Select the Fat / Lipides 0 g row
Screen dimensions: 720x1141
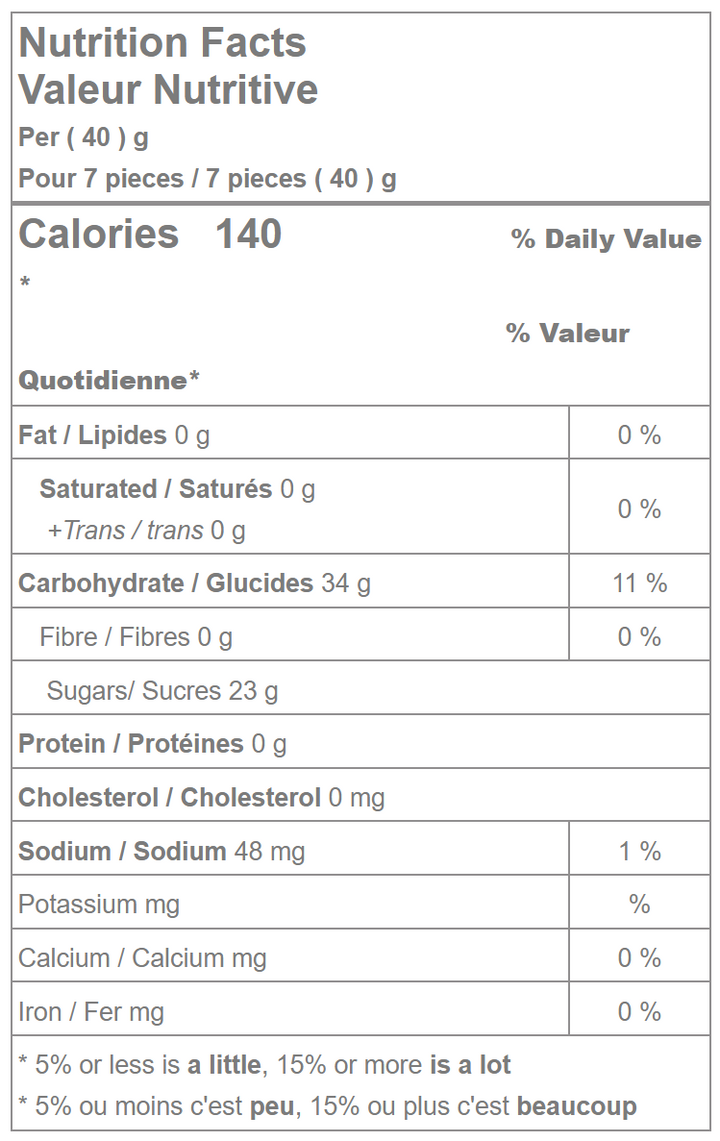pyautogui.click(x=114, y=435)
